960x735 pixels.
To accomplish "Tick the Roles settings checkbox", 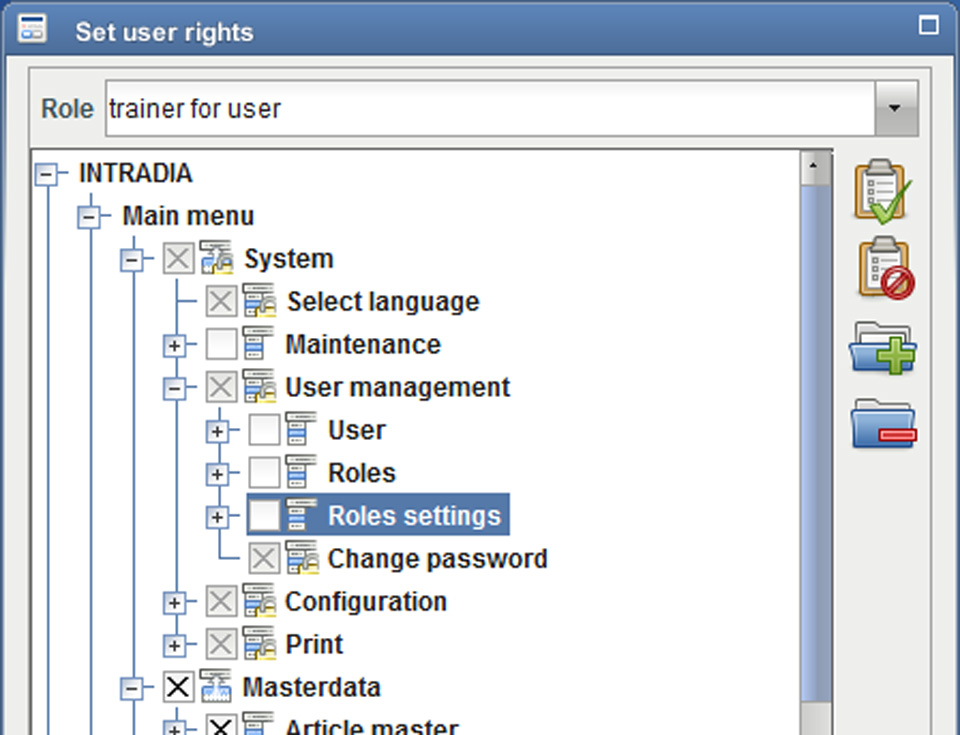I will [x=264, y=516].
